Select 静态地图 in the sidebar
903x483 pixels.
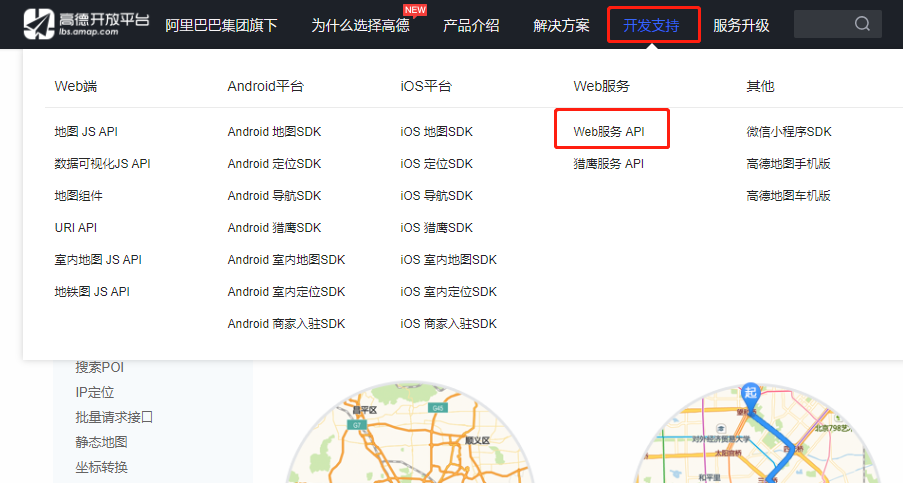pos(101,442)
